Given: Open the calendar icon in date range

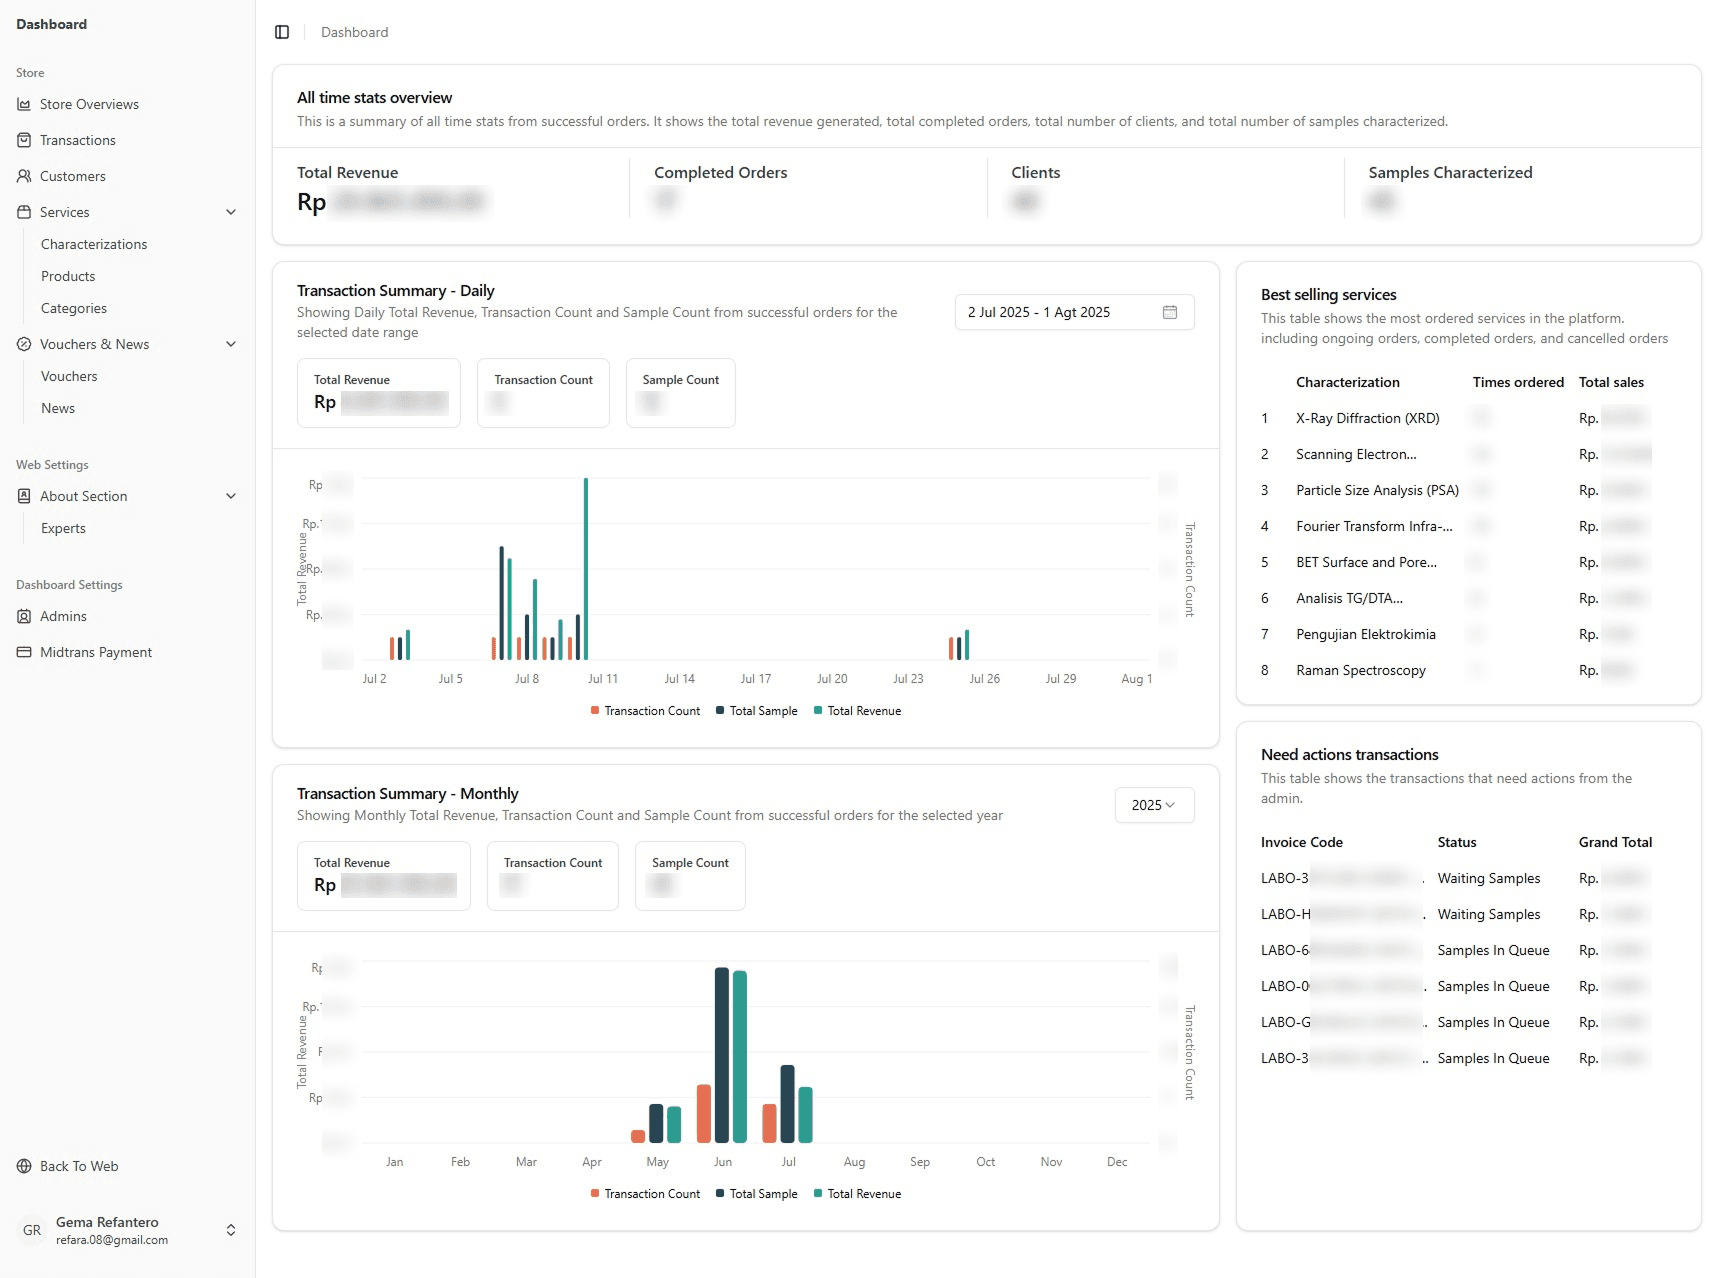Looking at the screenshot, I should [x=1169, y=312].
